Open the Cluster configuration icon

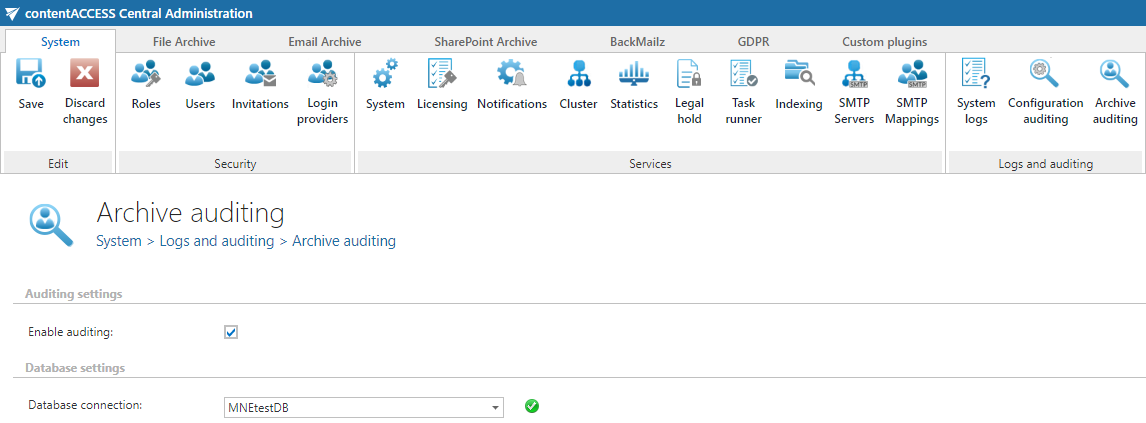[x=578, y=75]
